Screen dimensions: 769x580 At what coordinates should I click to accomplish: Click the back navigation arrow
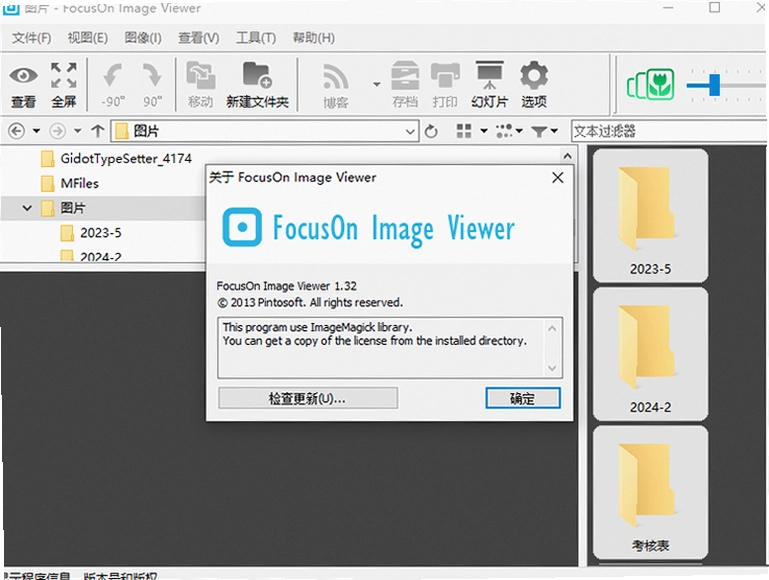(17, 131)
